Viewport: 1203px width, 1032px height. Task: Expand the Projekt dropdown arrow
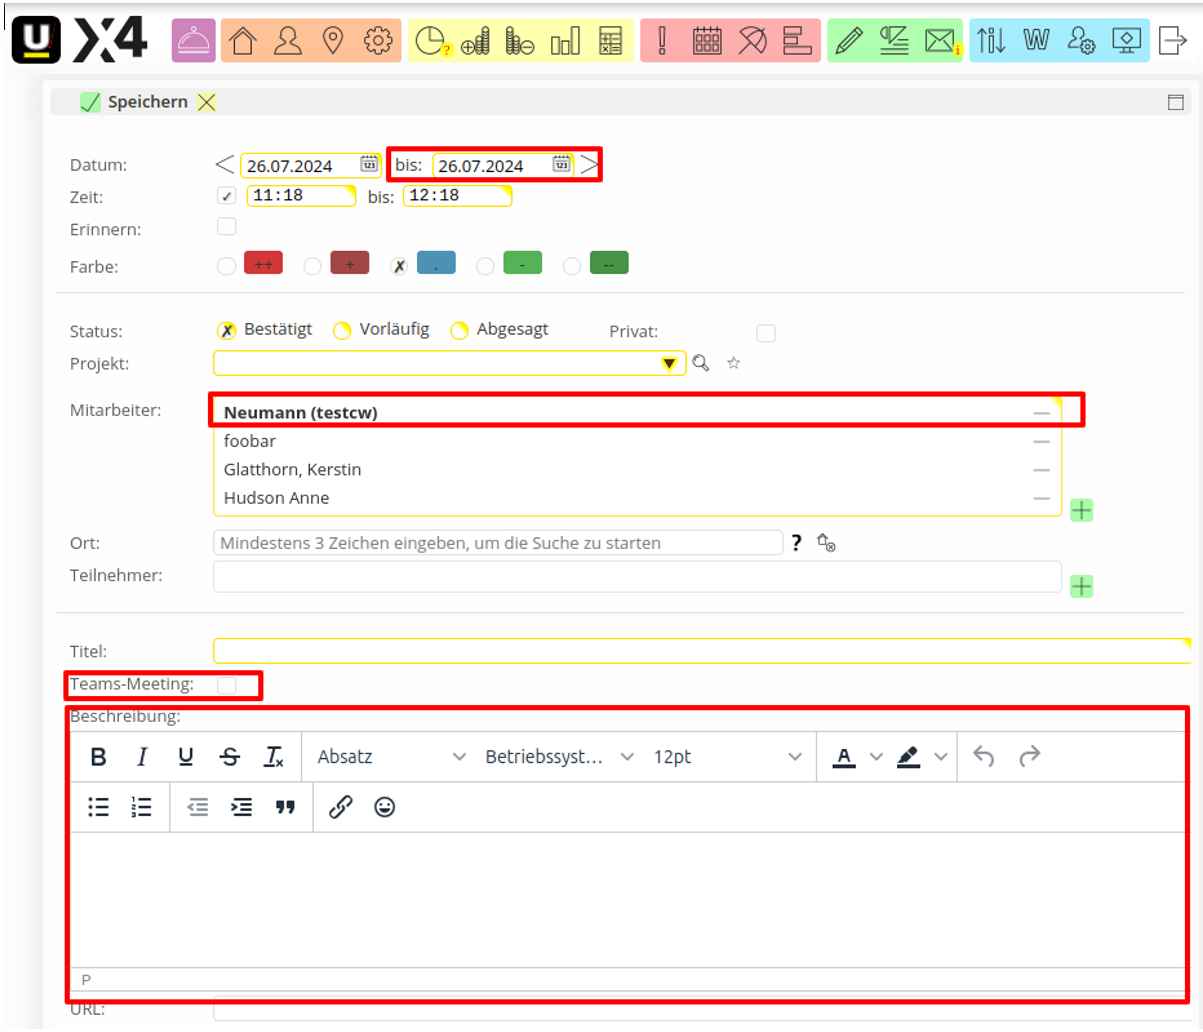(x=670, y=364)
